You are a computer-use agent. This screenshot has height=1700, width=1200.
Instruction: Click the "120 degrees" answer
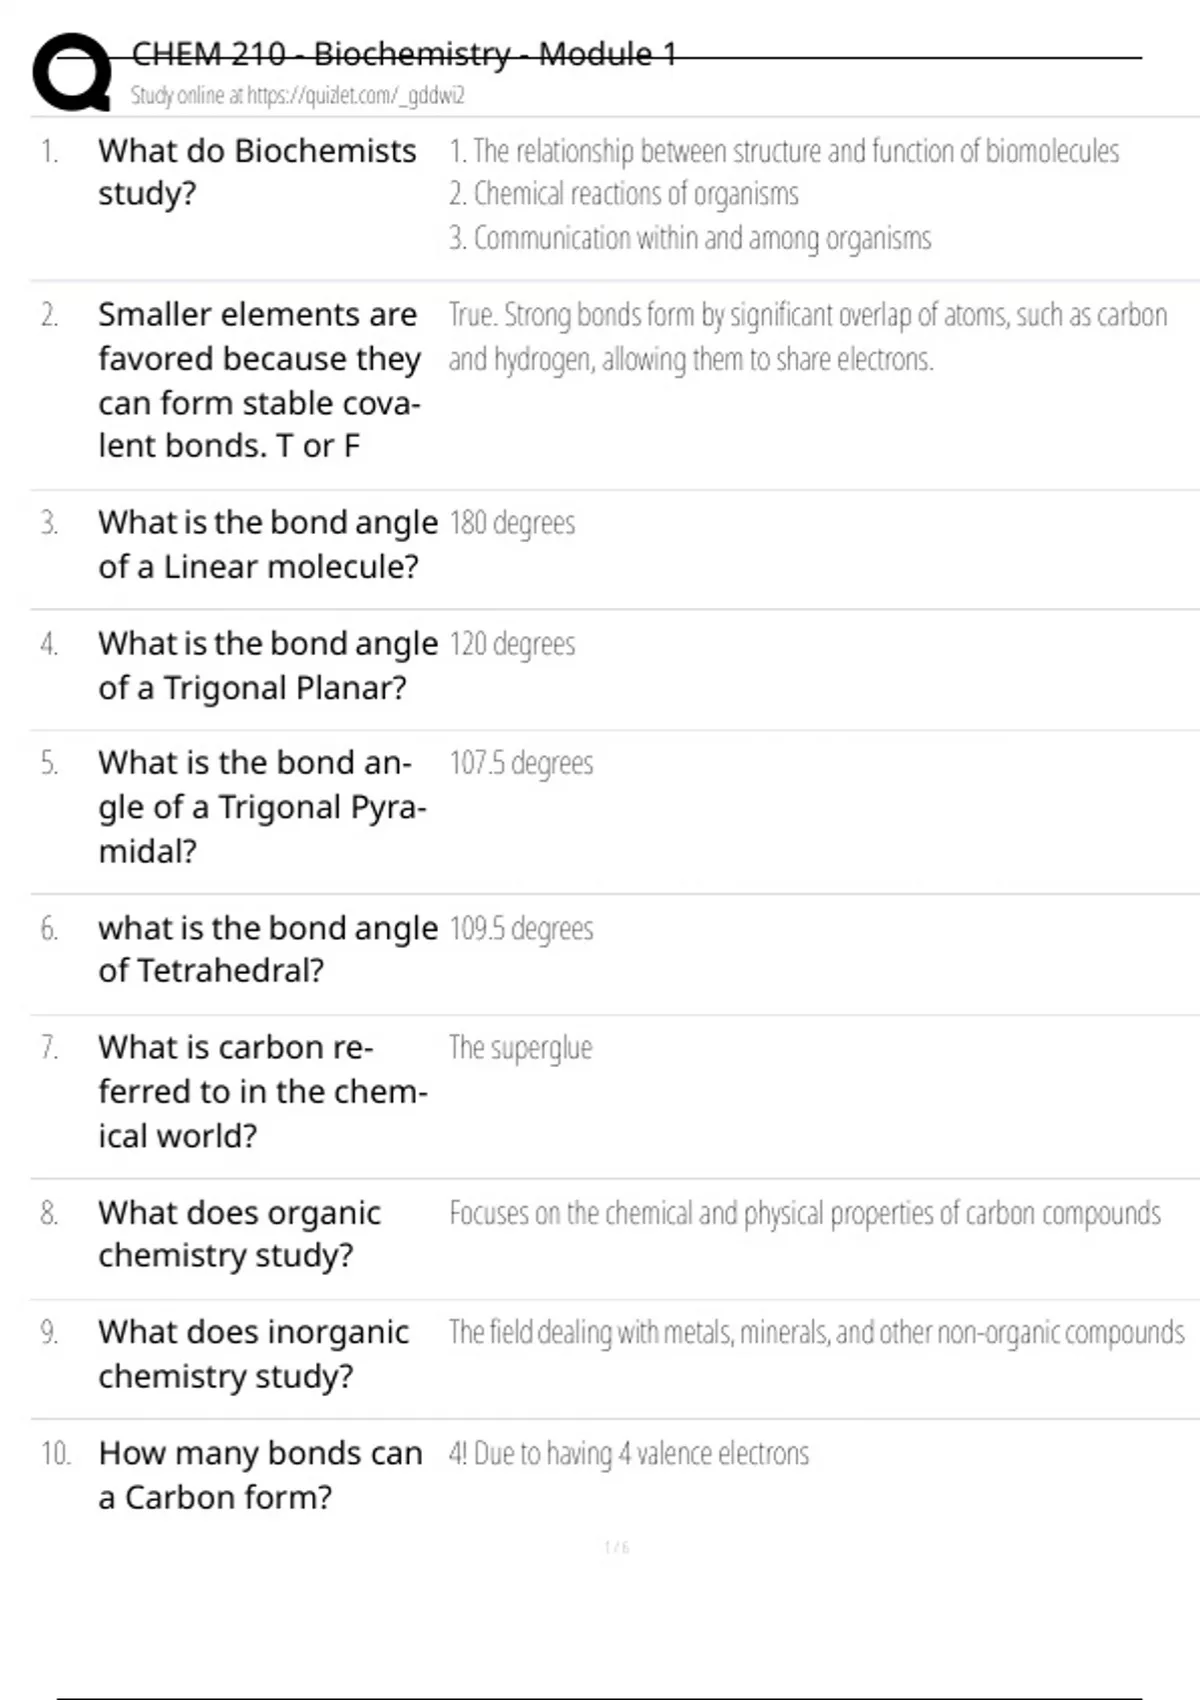pyautogui.click(x=512, y=644)
